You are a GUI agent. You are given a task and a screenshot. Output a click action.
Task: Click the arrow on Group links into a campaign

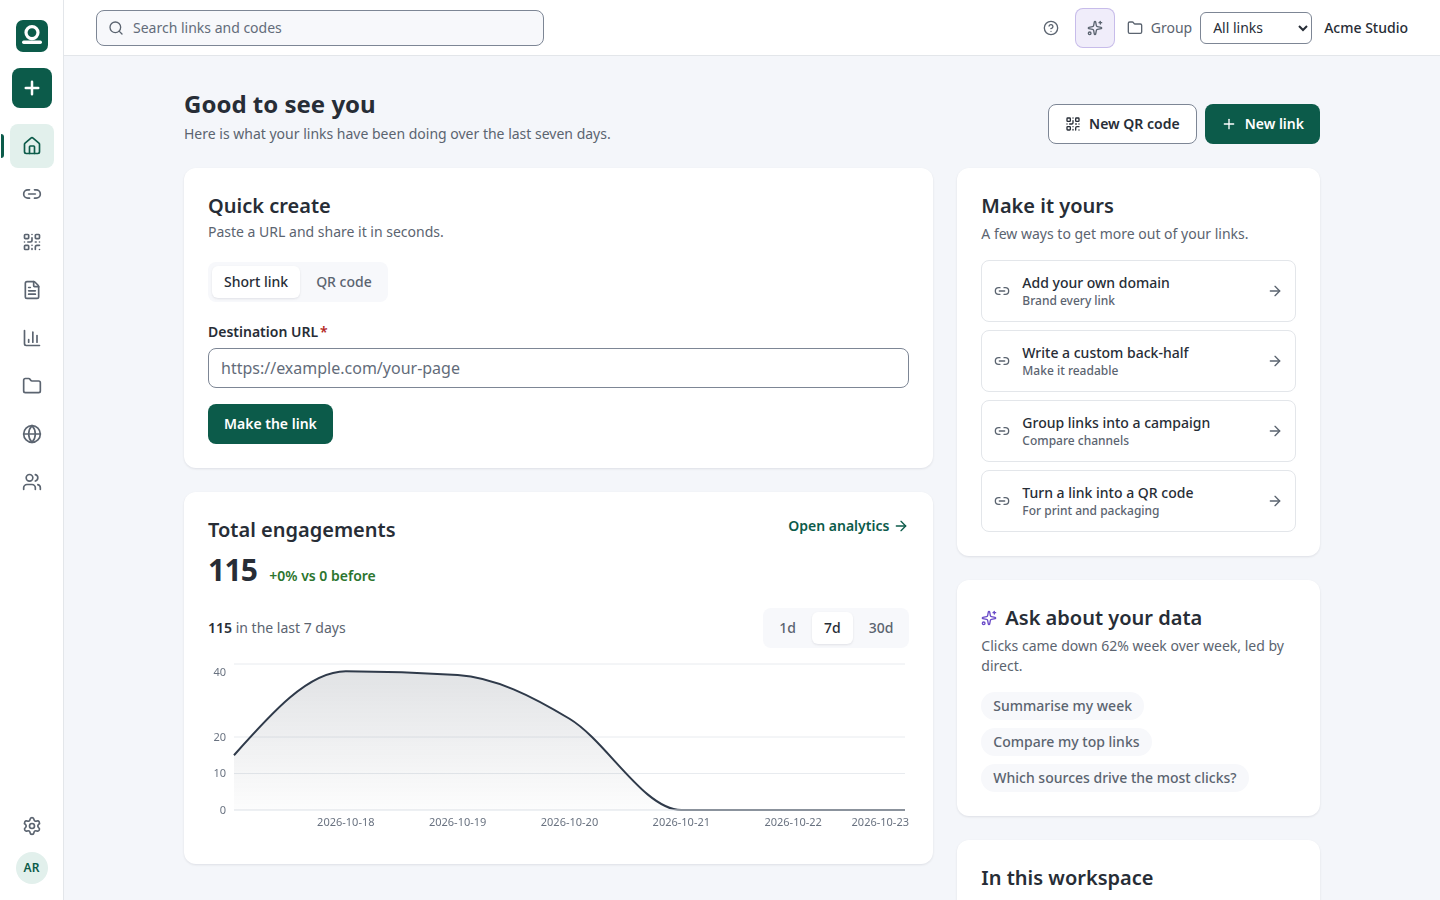[1275, 431]
